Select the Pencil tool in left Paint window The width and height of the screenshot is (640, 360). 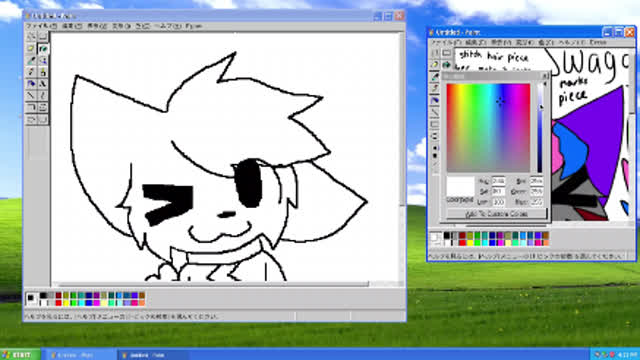pos(31,72)
